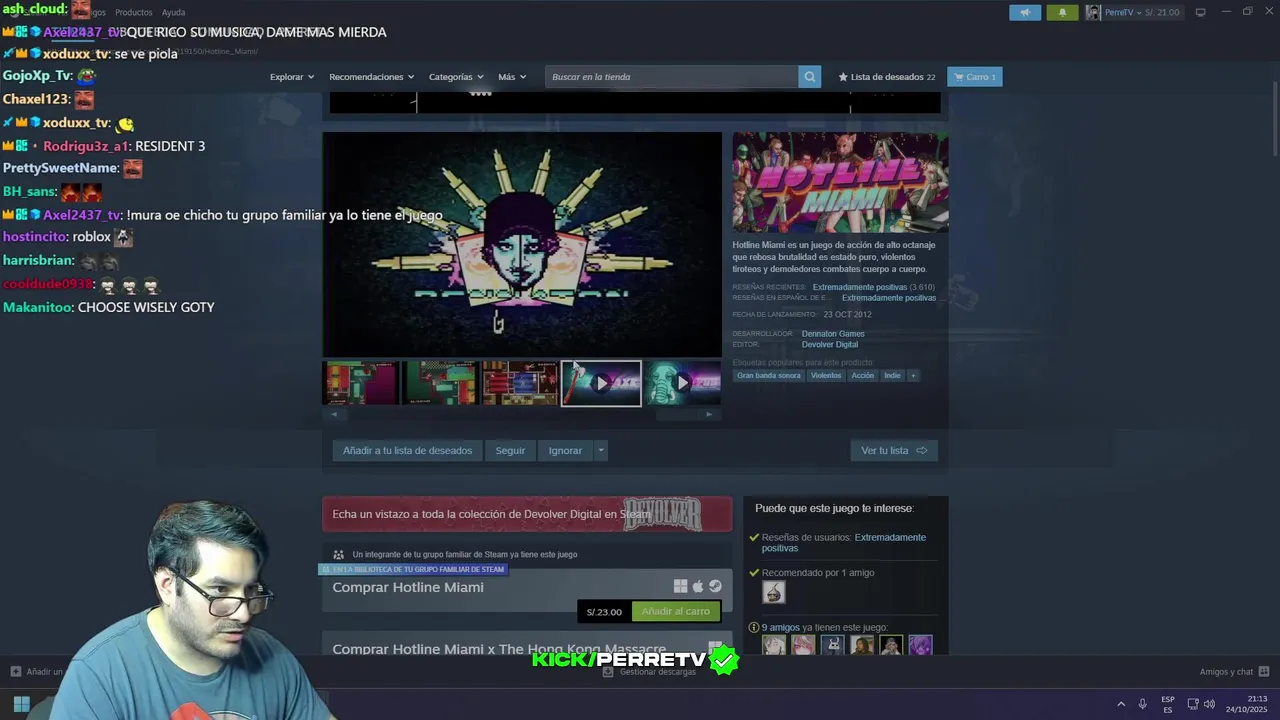This screenshot has height=720, width=1280.
Task: Click the Ignorar button
Action: coord(565,451)
